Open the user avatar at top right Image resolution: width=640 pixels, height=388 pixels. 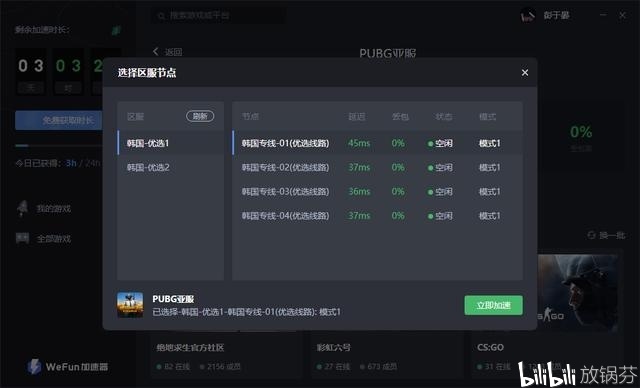coord(527,16)
